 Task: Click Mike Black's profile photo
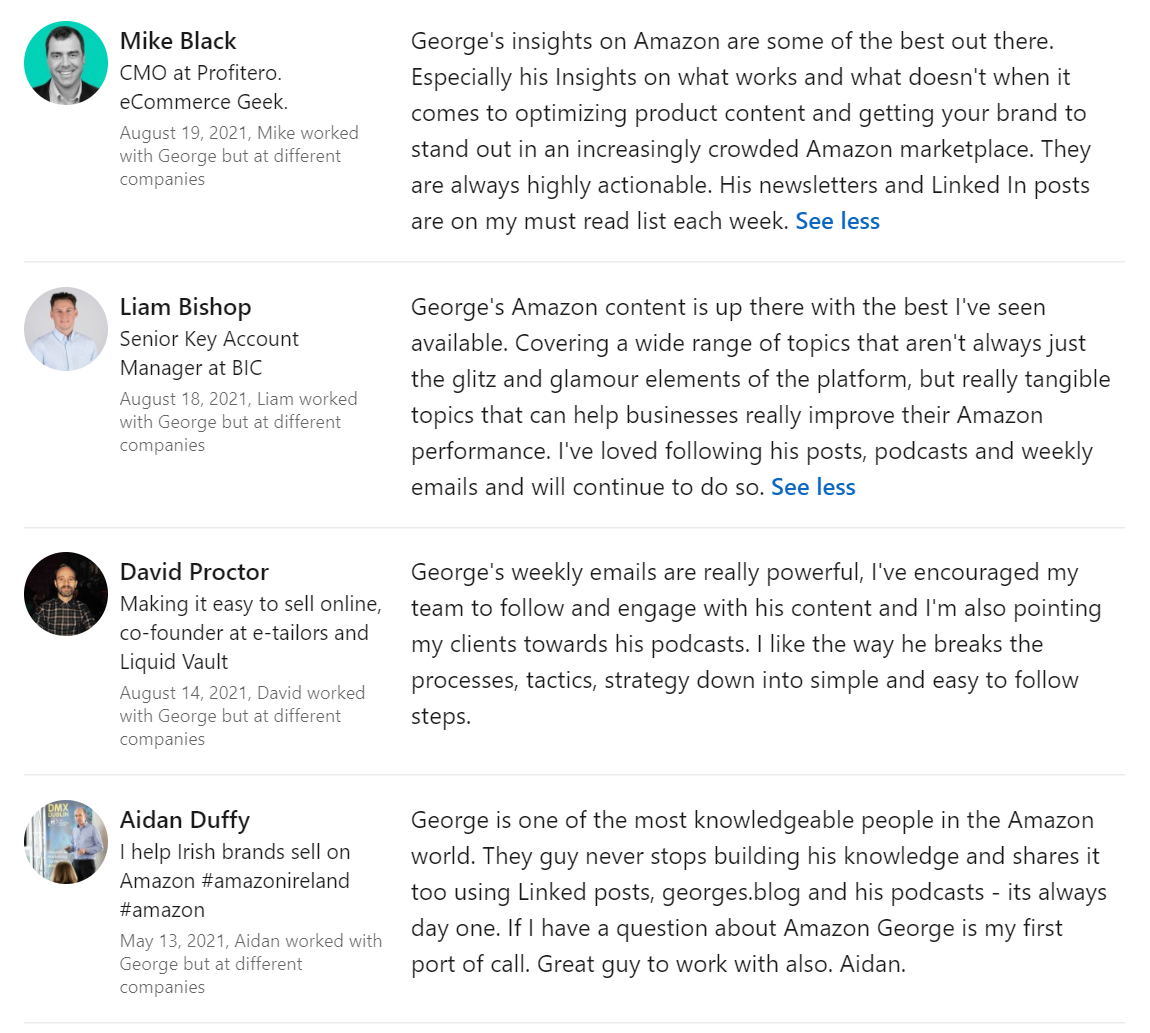(x=66, y=63)
